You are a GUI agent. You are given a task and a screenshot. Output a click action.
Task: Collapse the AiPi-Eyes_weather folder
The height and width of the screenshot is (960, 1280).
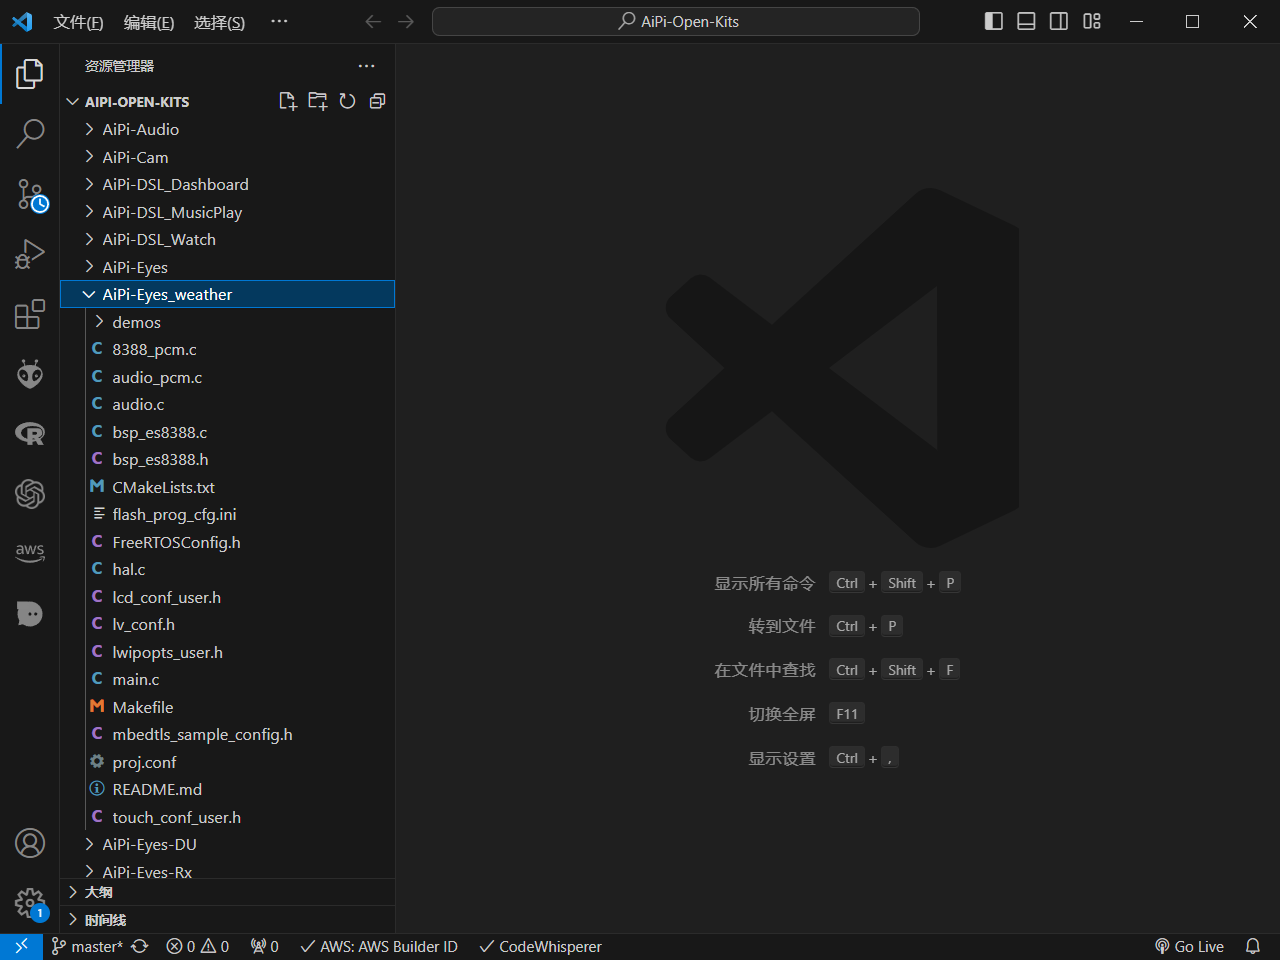[228, 294]
